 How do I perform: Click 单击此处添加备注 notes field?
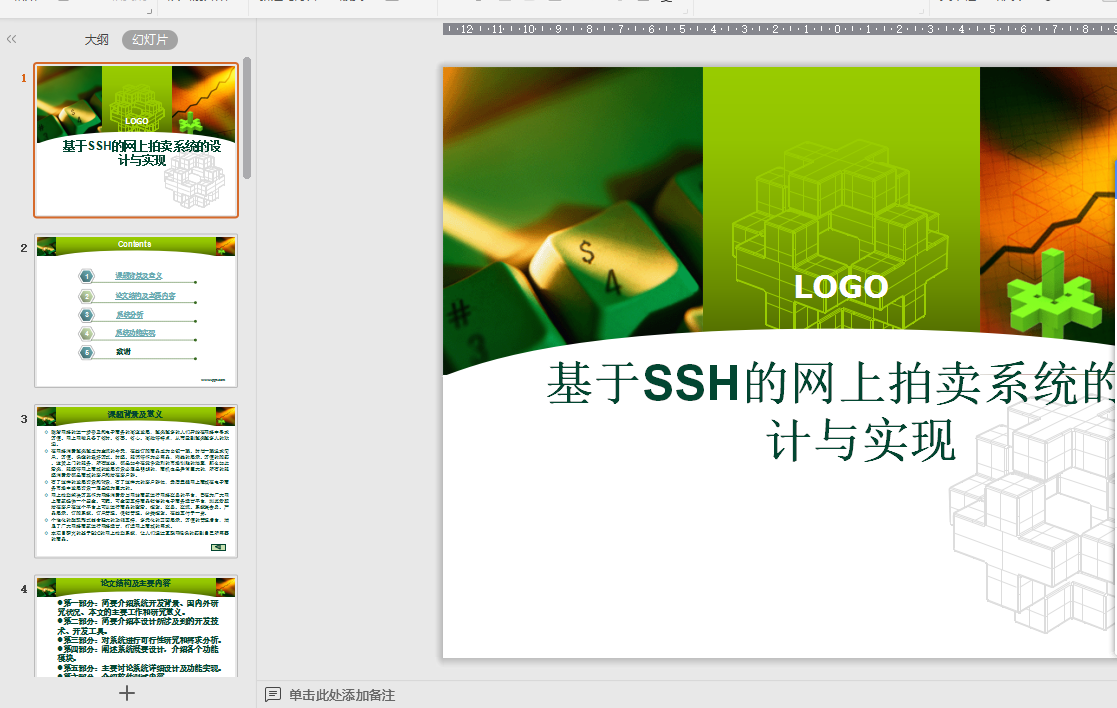coord(342,695)
